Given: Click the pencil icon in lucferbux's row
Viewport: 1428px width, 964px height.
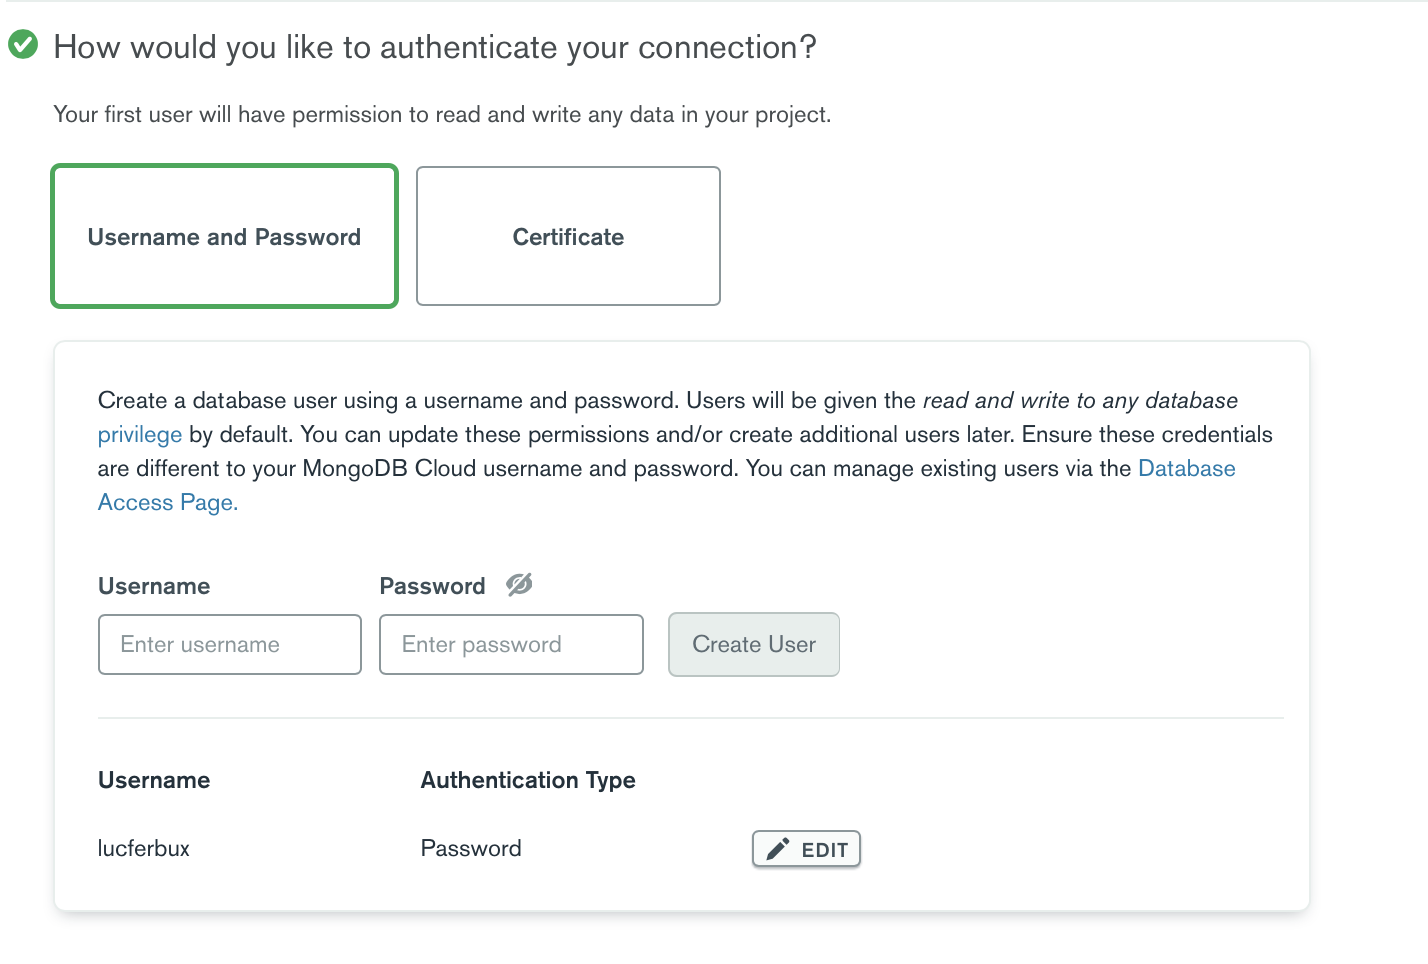Looking at the screenshot, I should [777, 849].
